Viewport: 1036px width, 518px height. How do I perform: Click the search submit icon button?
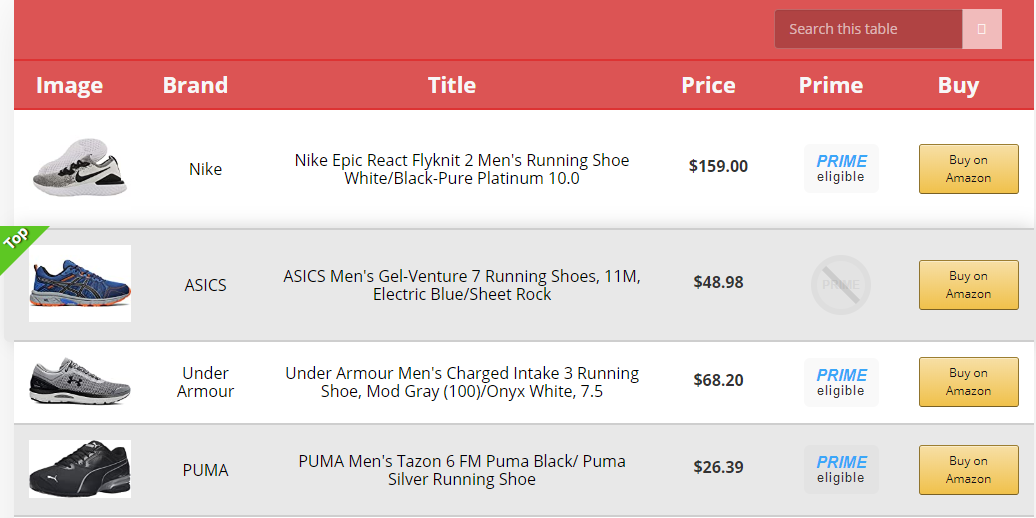[x=982, y=29]
